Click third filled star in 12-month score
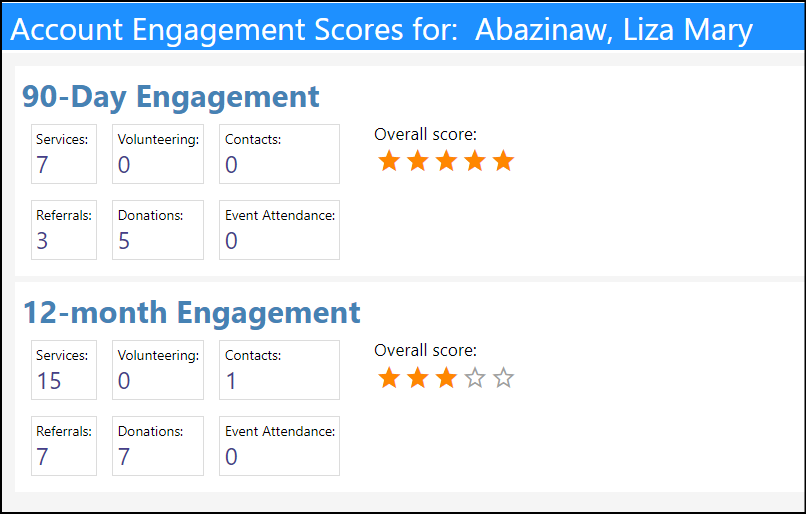This screenshot has height=514, width=806. 446,378
